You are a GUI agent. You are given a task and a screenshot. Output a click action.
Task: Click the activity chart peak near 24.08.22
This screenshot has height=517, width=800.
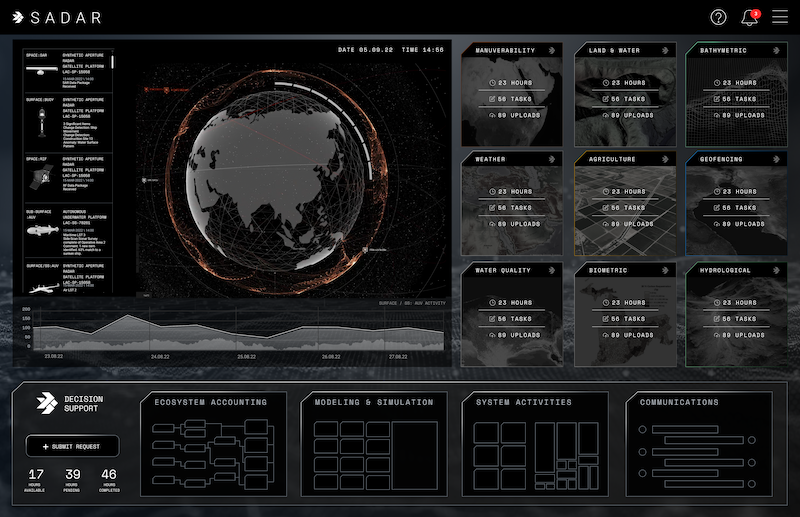coord(128,316)
